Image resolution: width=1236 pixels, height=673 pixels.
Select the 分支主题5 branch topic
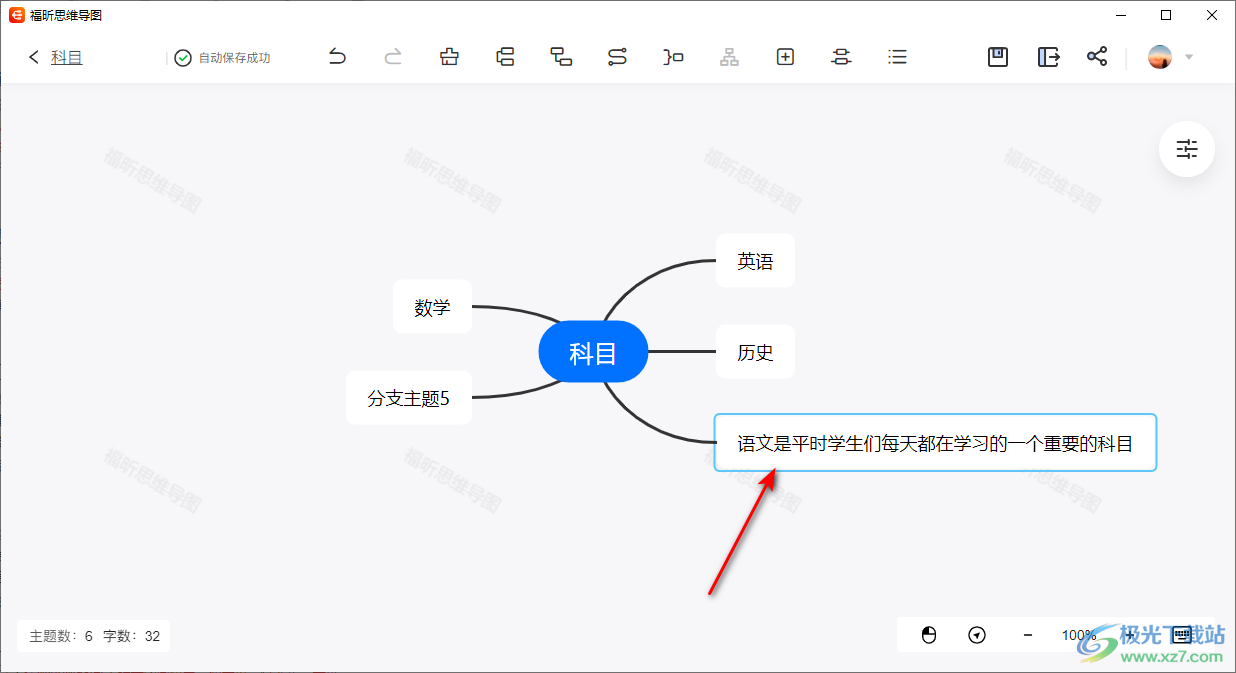pyautogui.click(x=408, y=398)
